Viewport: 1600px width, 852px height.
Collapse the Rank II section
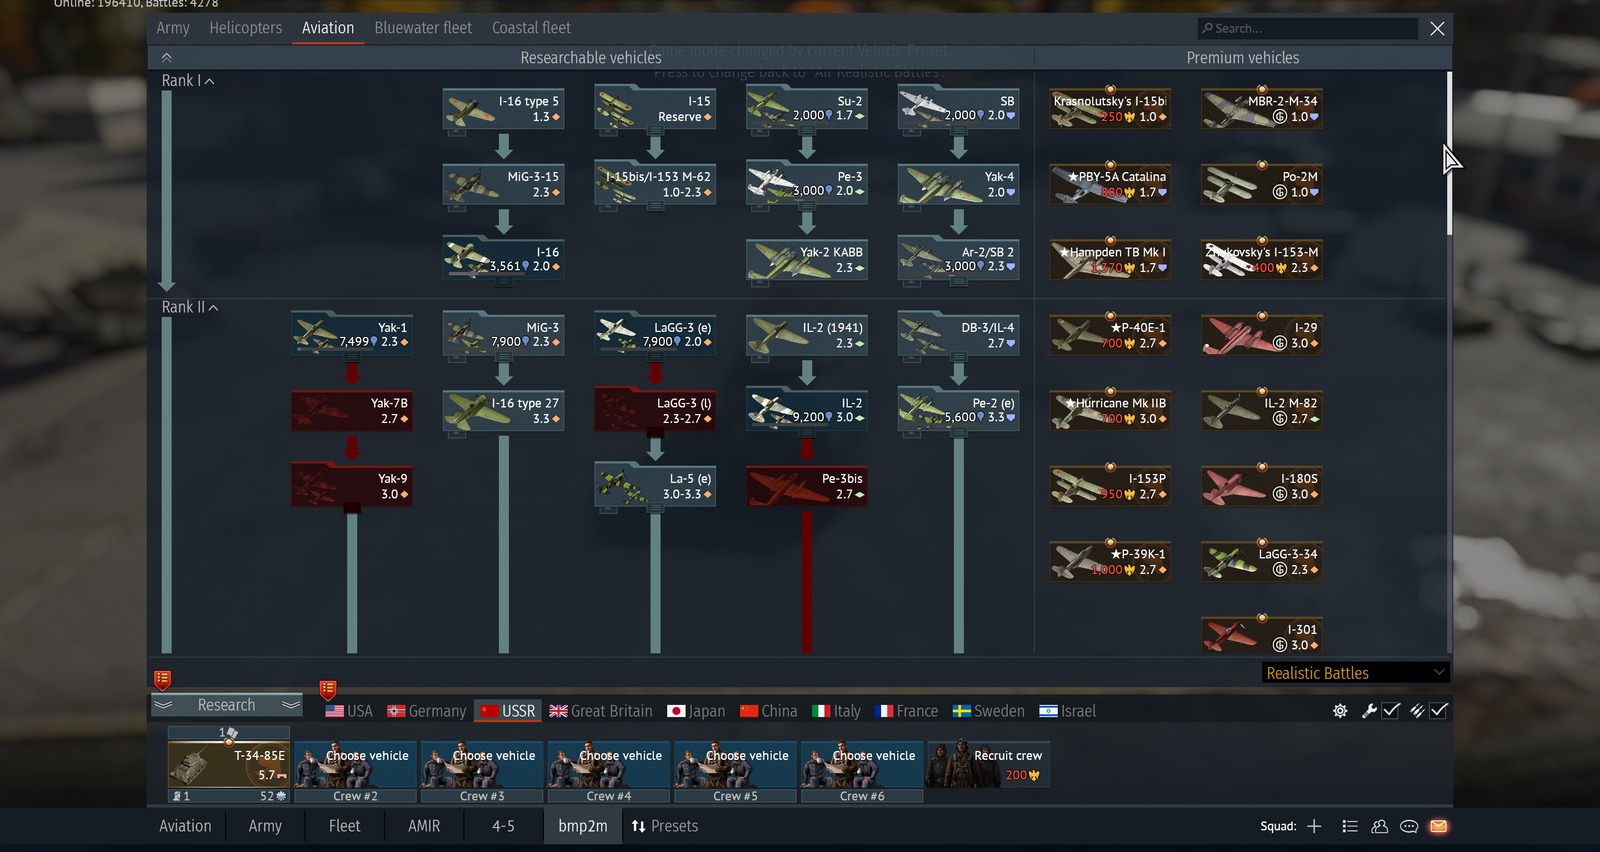click(190, 307)
